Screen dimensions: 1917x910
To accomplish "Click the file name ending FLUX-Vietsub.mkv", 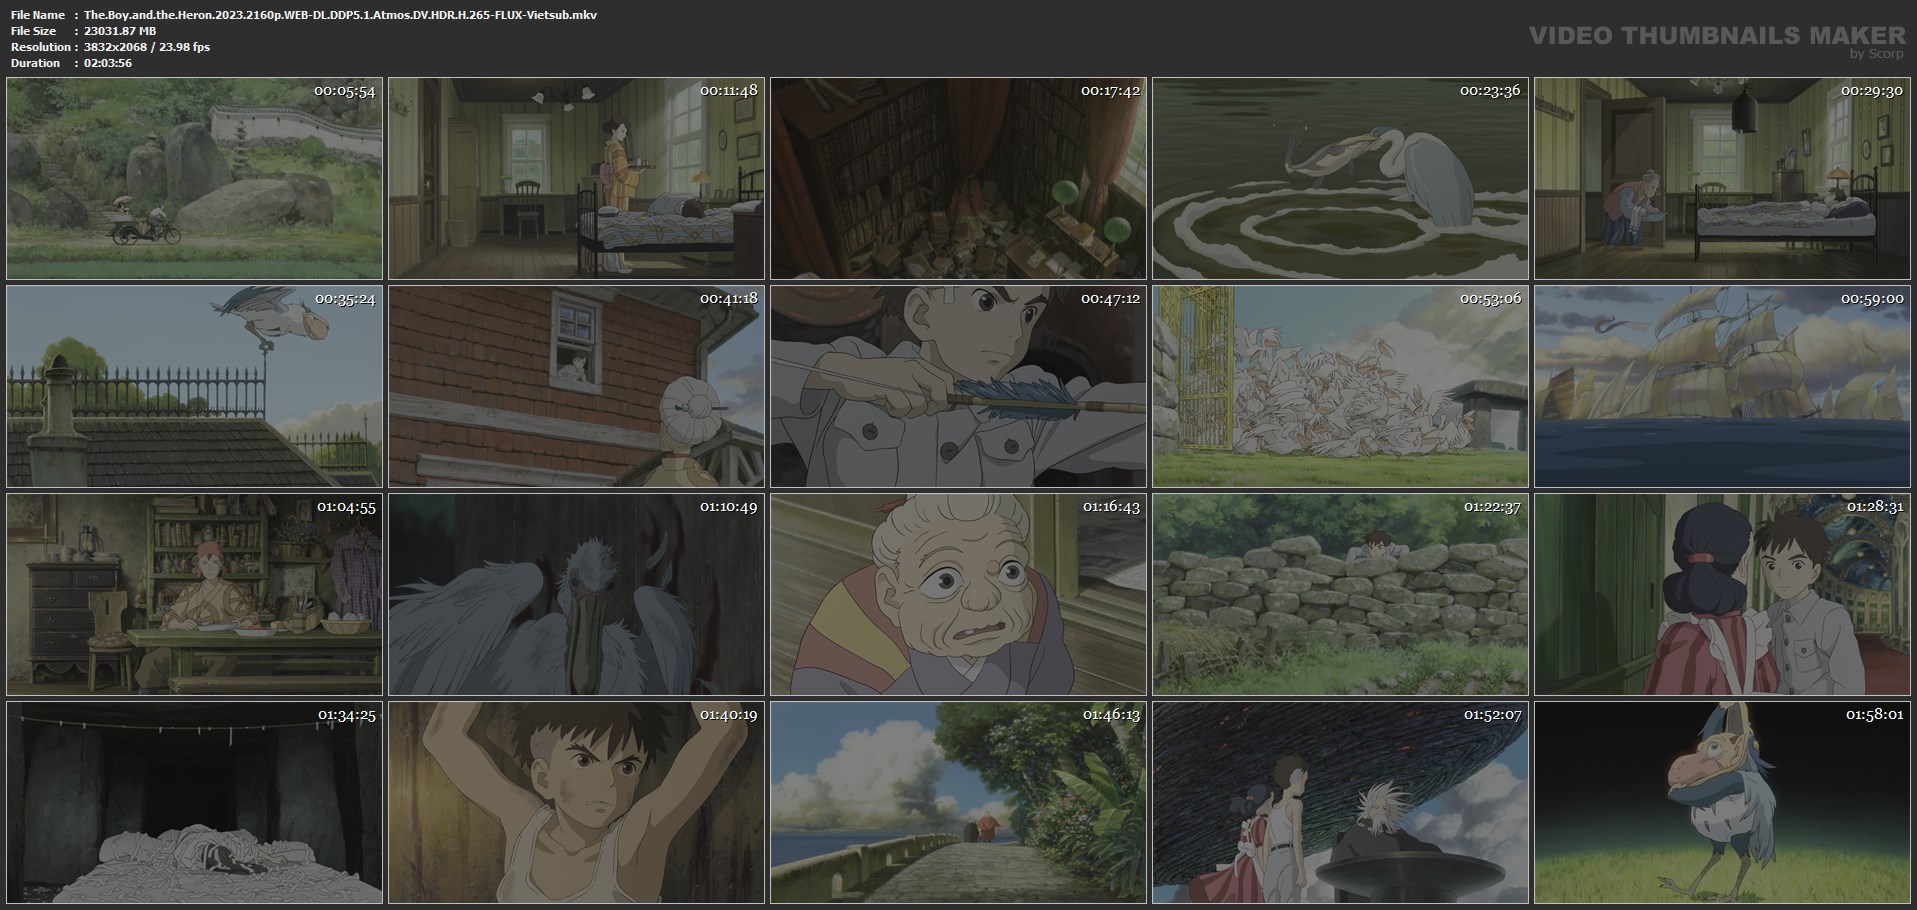I will pos(340,15).
